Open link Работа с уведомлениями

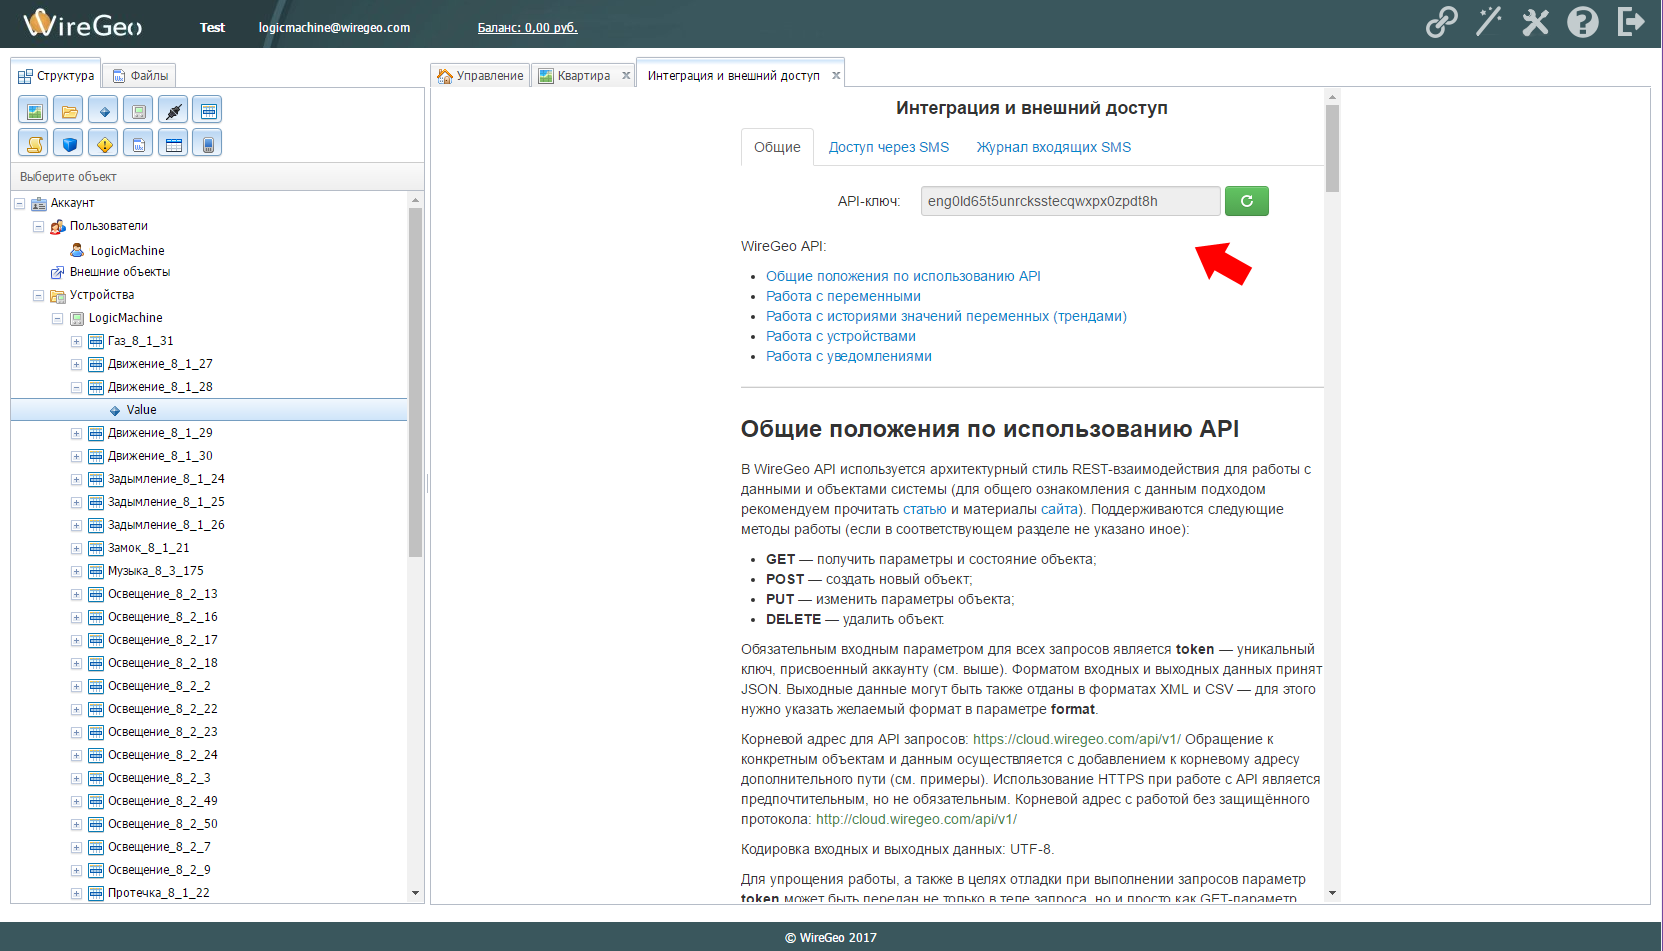[x=849, y=356]
